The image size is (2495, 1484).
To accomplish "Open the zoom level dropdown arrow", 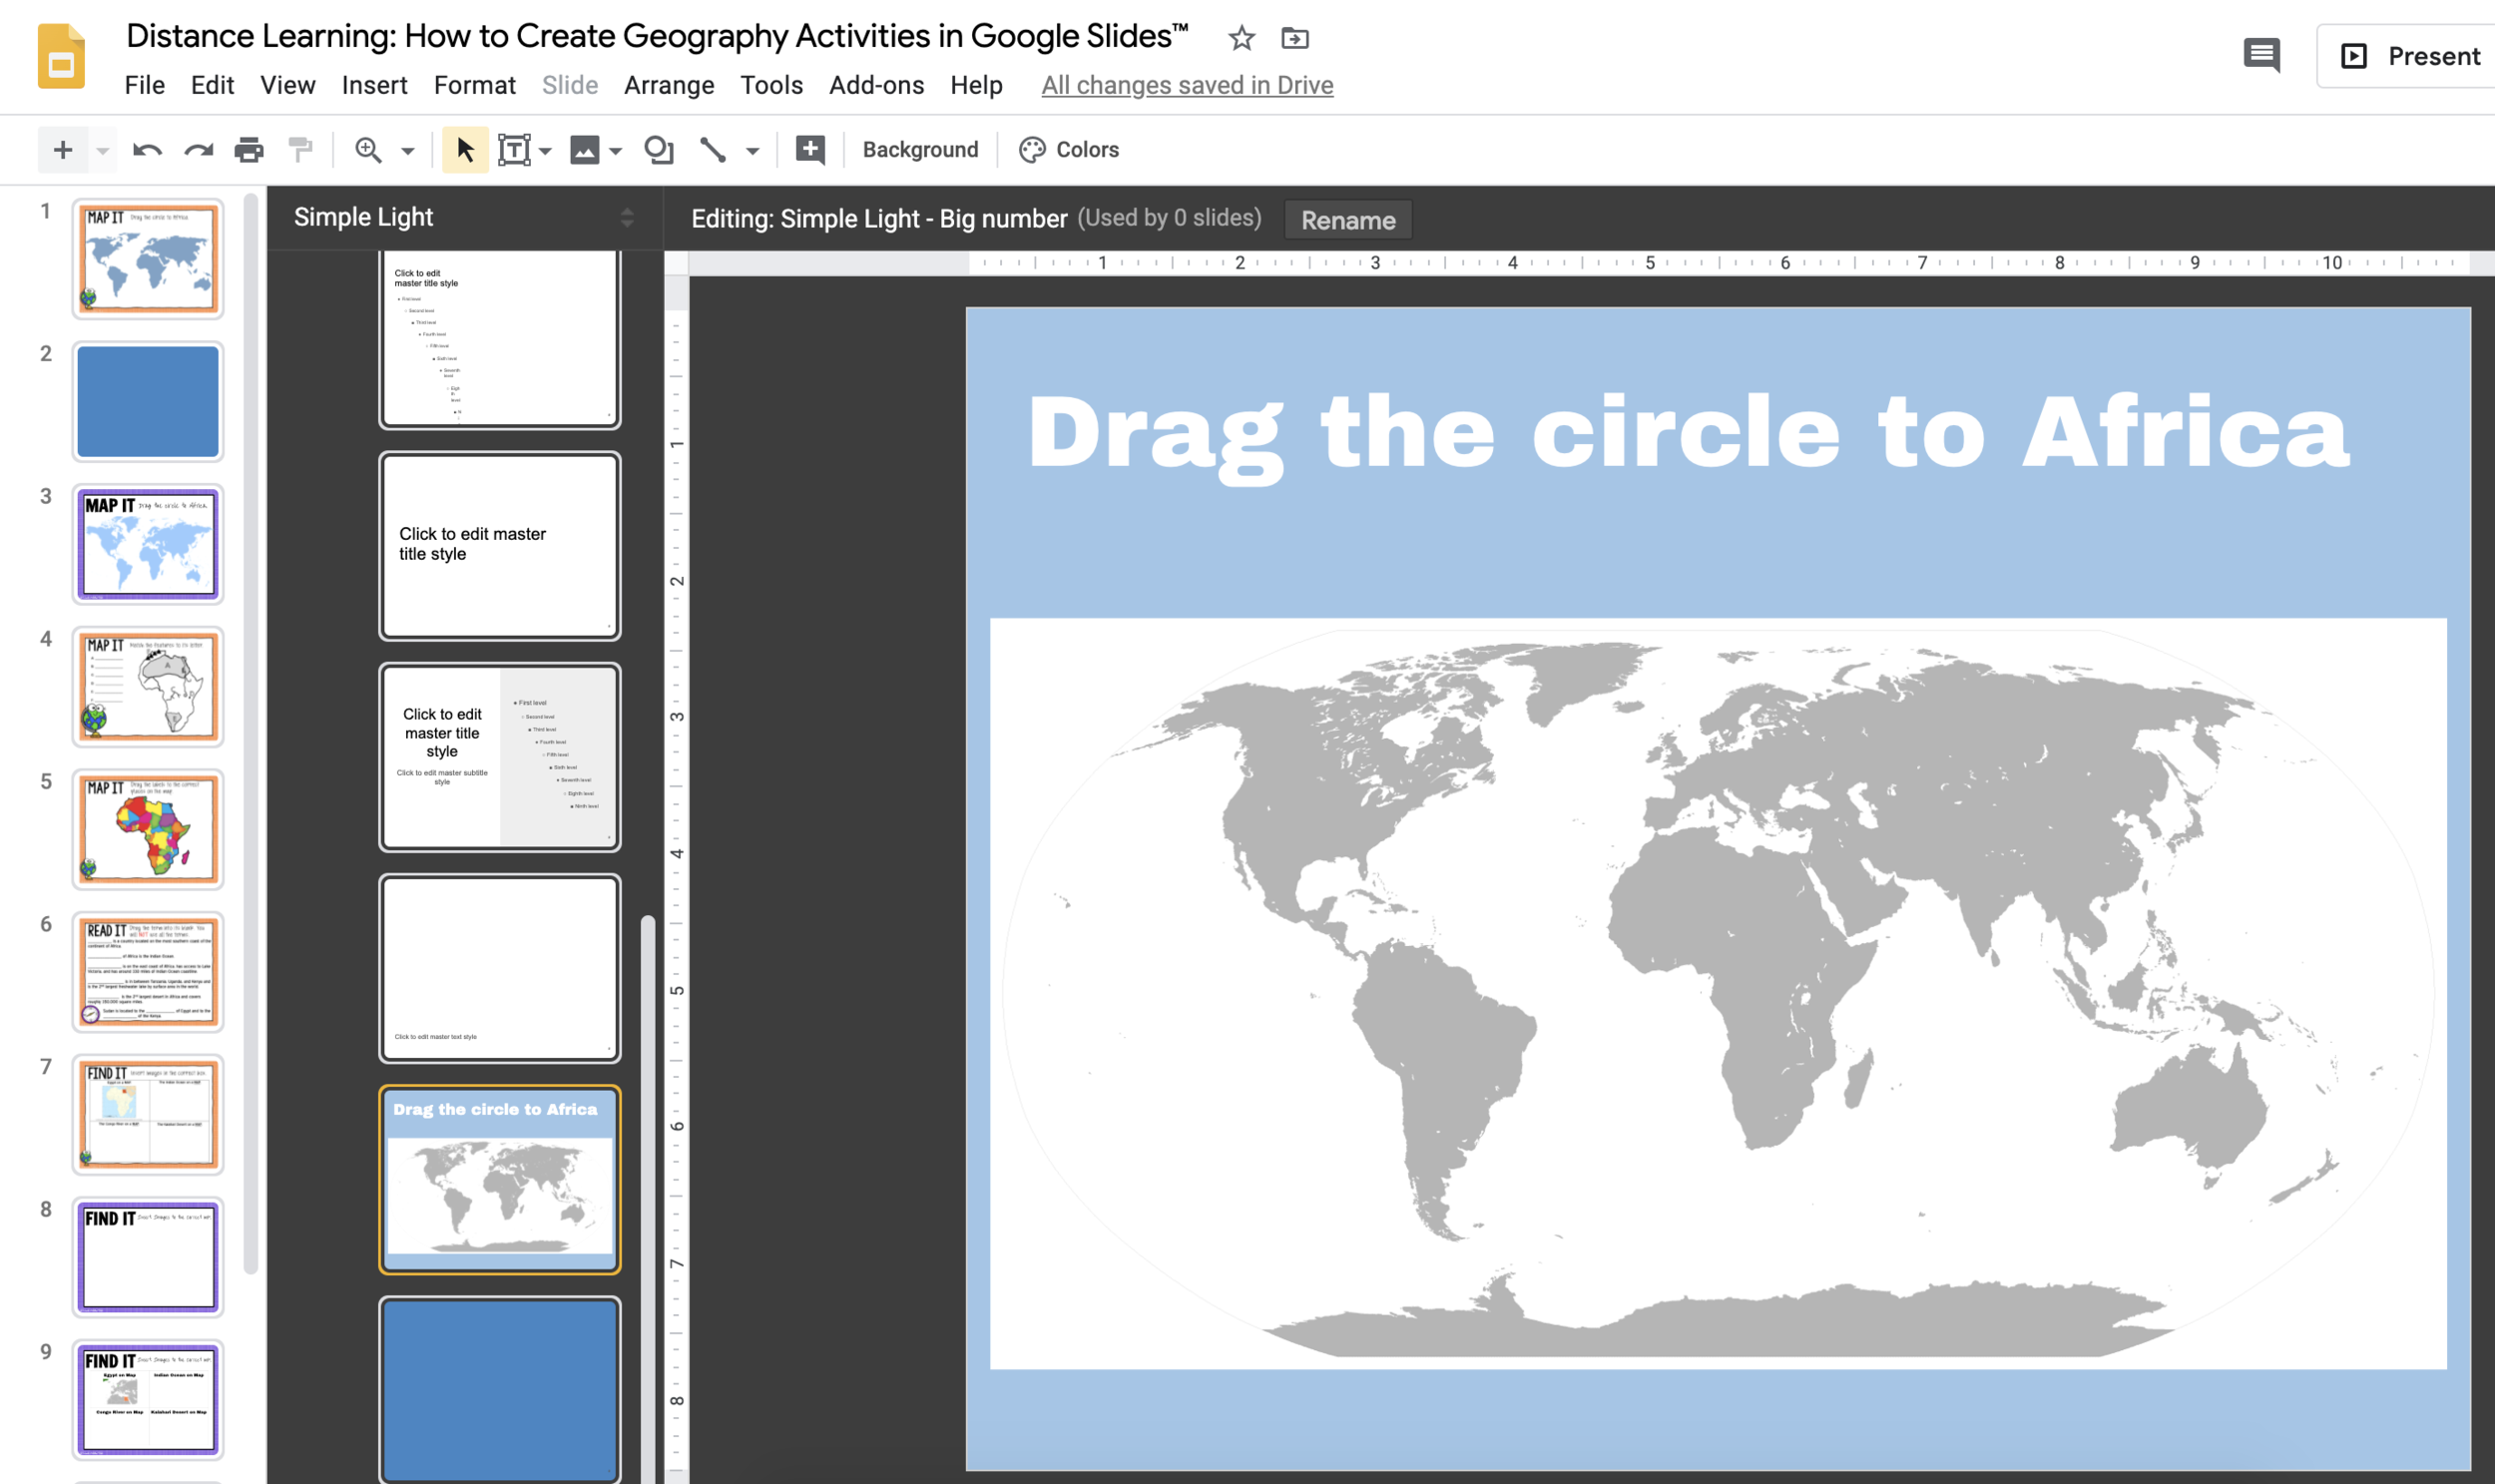I will (x=408, y=151).
